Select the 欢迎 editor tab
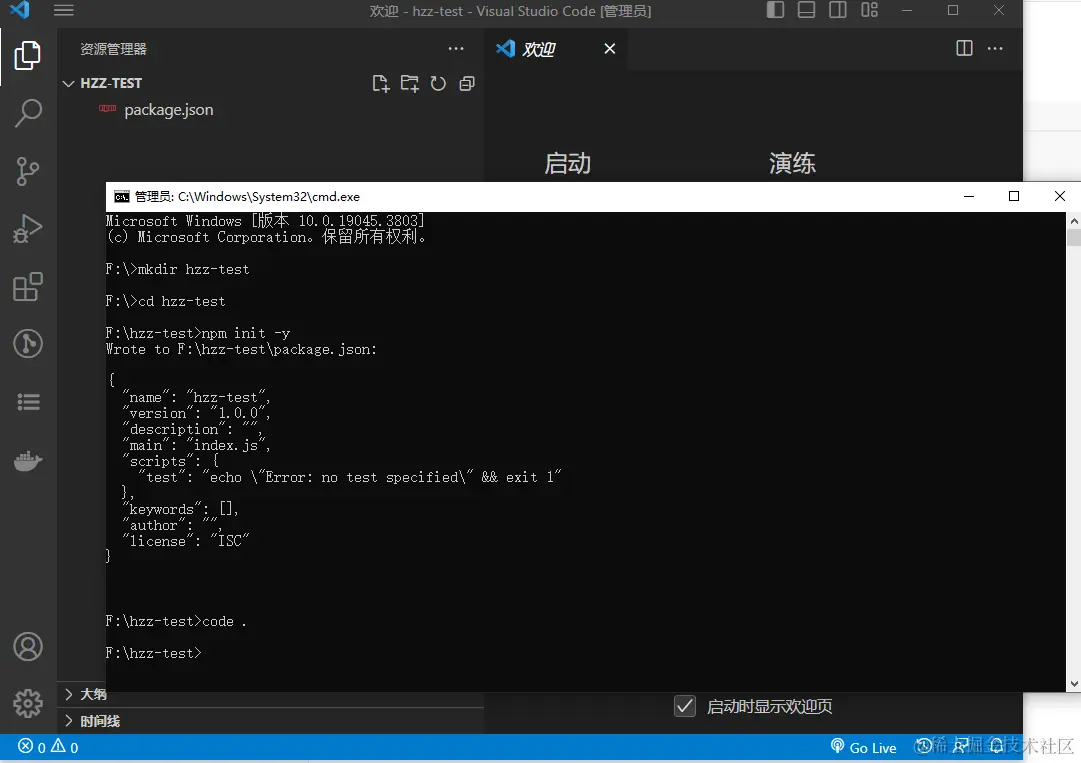 coord(538,50)
